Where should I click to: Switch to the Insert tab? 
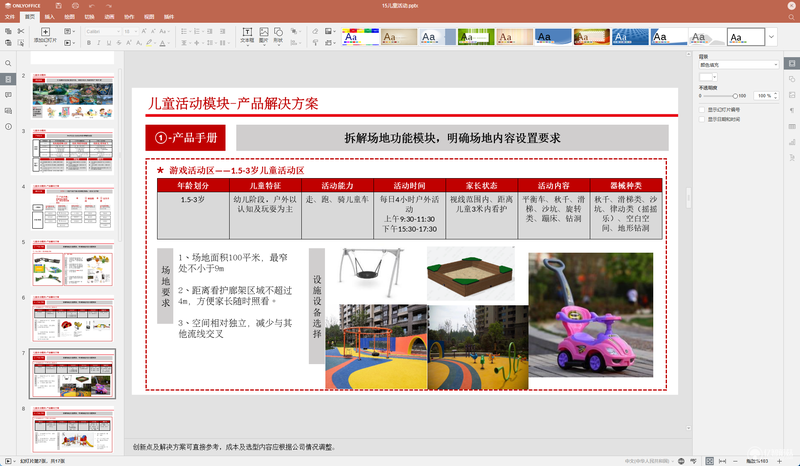point(49,17)
